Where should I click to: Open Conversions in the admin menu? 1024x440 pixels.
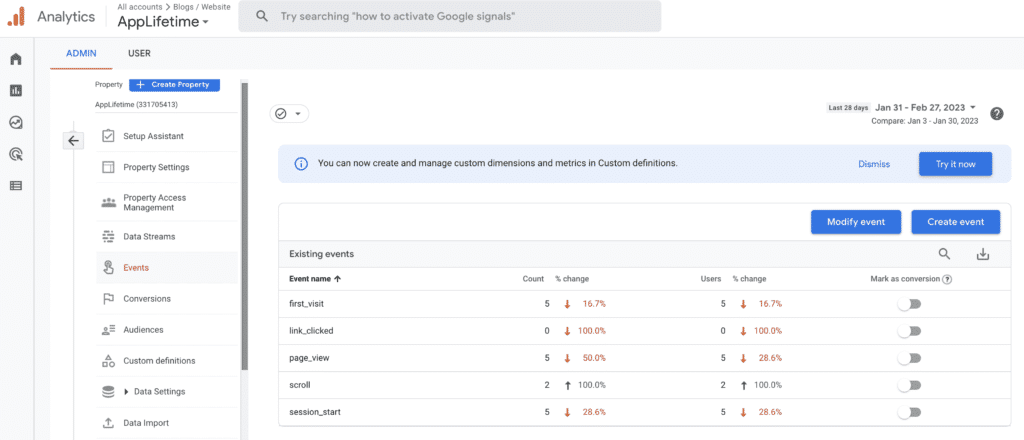(146, 299)
